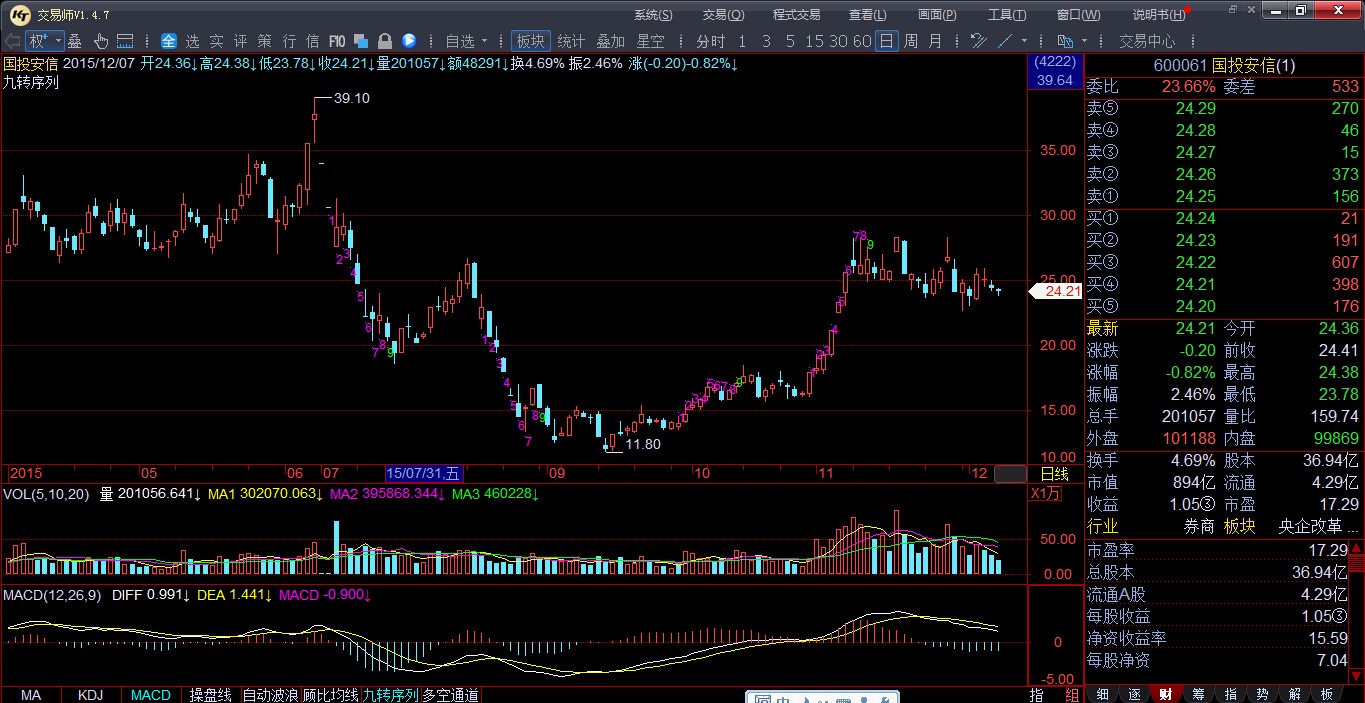Click the gray timeline scroll handle

click(1010, 473)
